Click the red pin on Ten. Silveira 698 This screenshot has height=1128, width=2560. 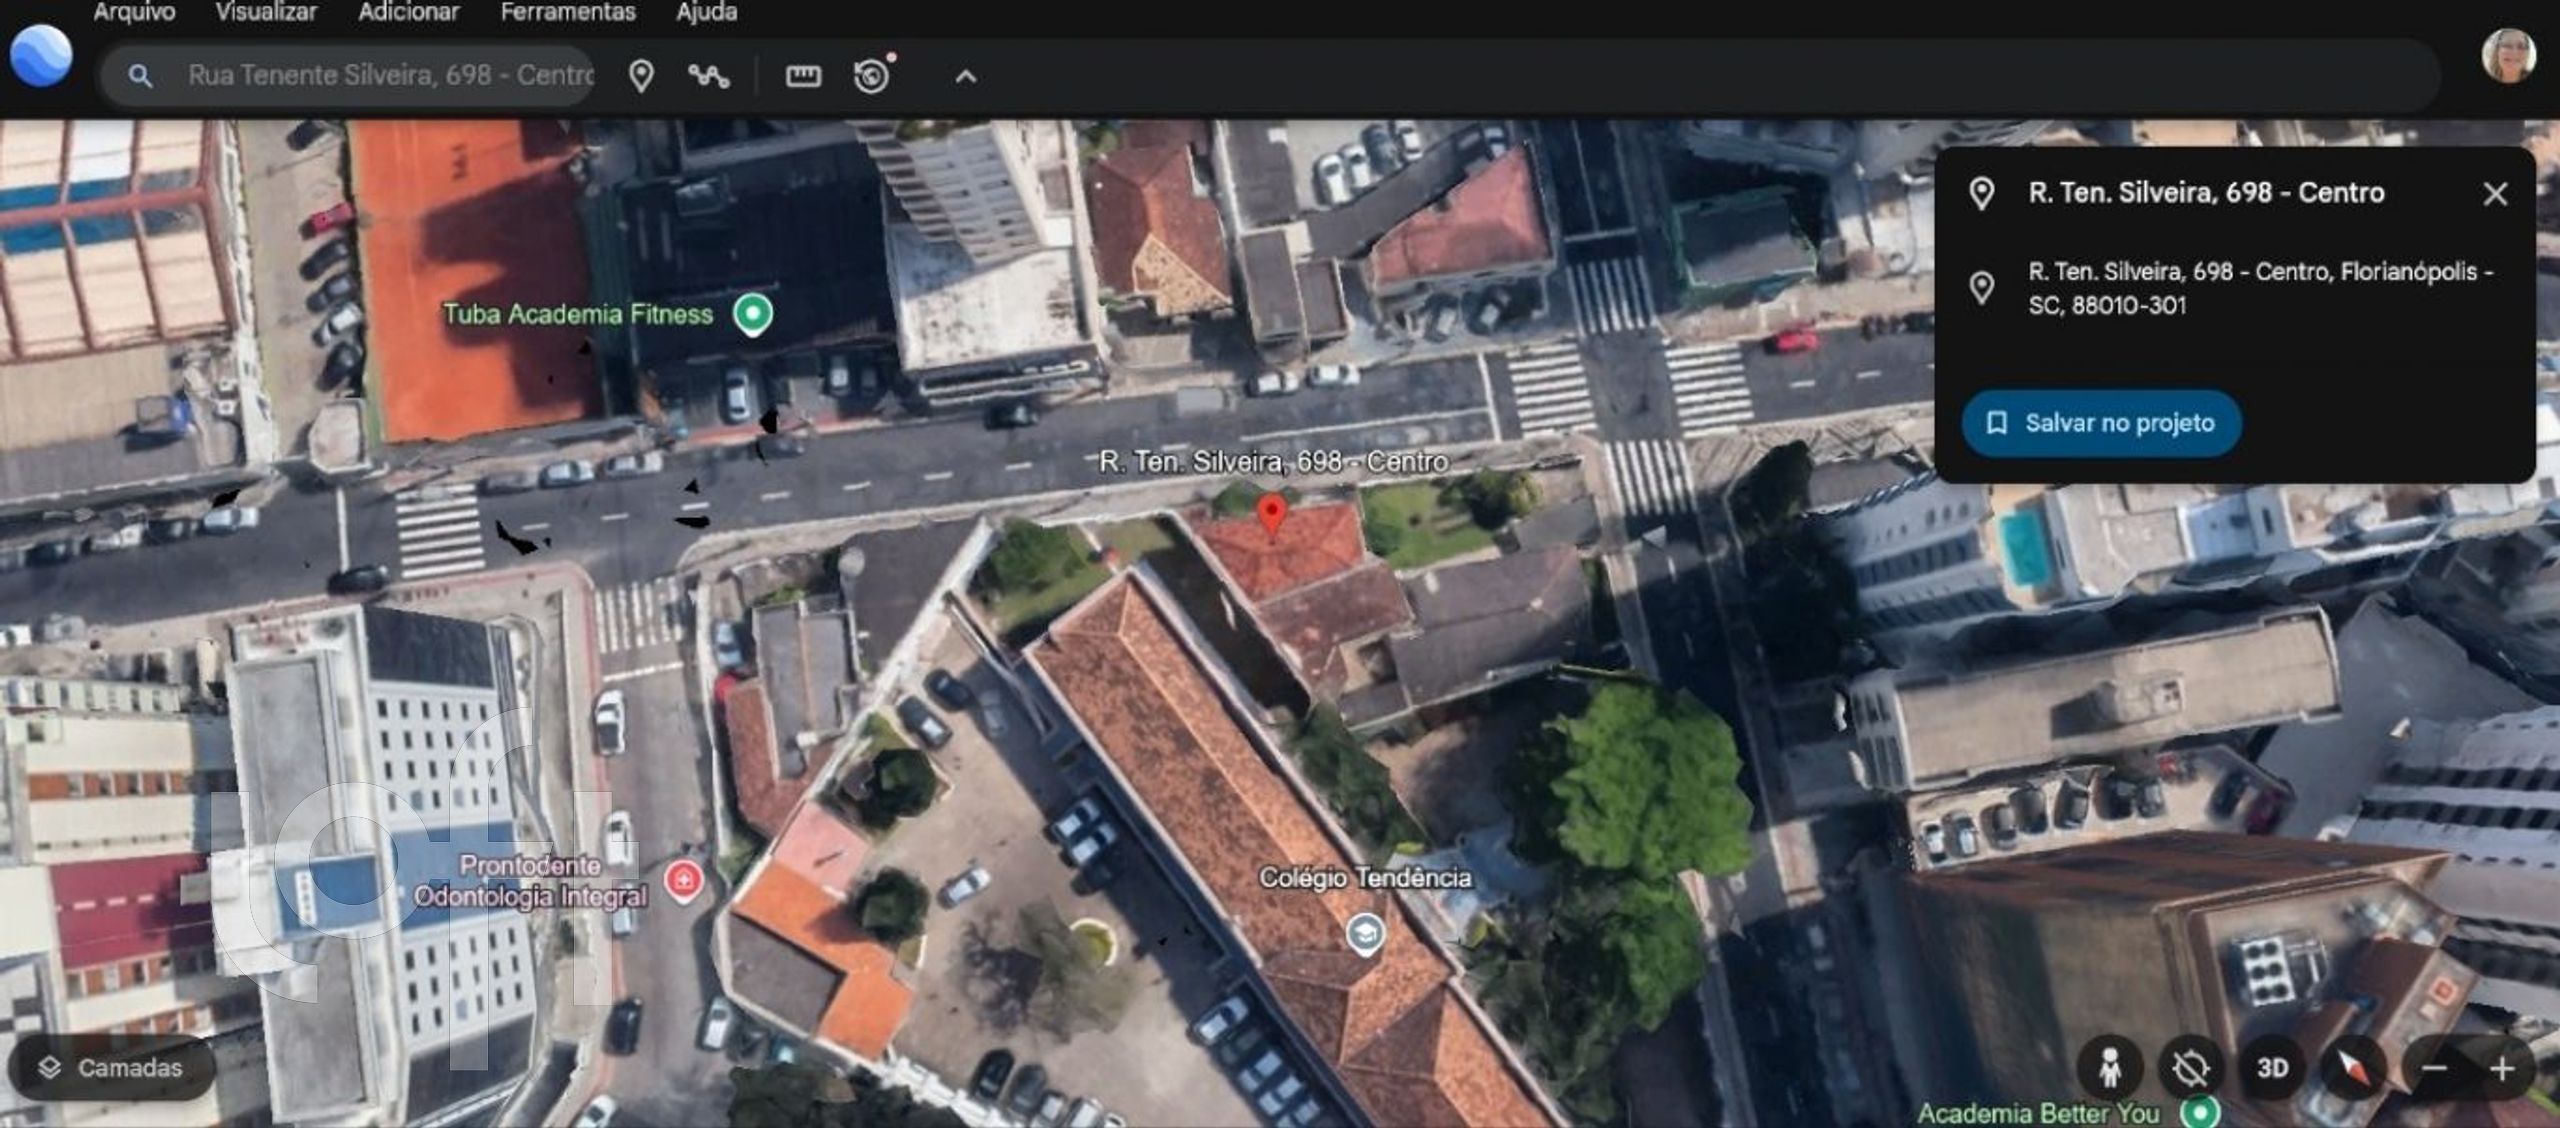coord(1271,512)
